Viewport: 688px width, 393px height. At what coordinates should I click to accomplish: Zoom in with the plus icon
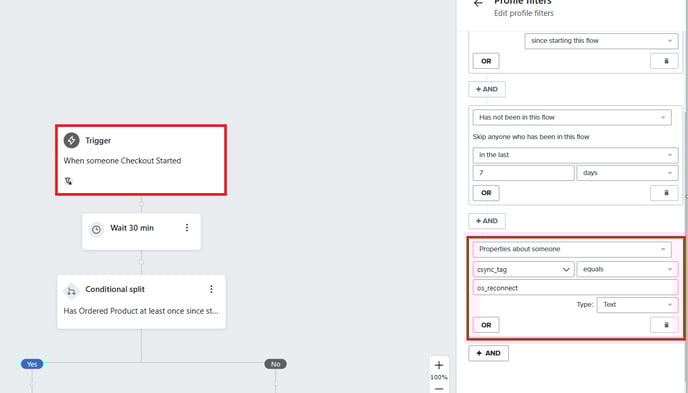tap(439, 365)
